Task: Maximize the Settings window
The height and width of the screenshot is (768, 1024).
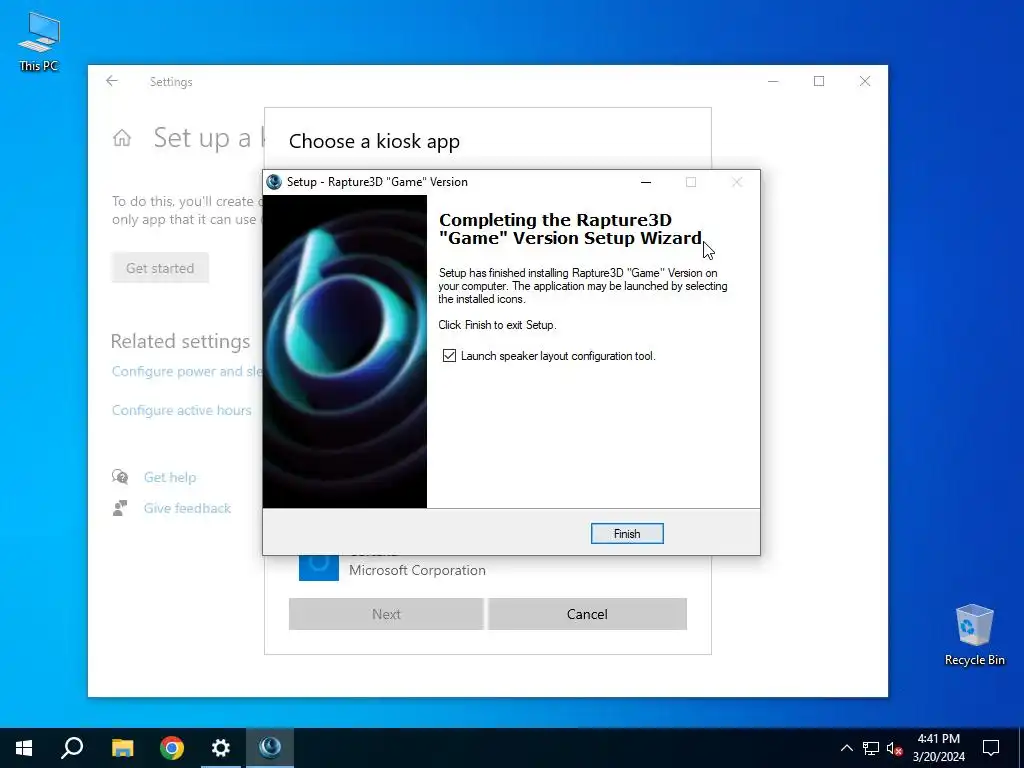Action: click(819, 81)
